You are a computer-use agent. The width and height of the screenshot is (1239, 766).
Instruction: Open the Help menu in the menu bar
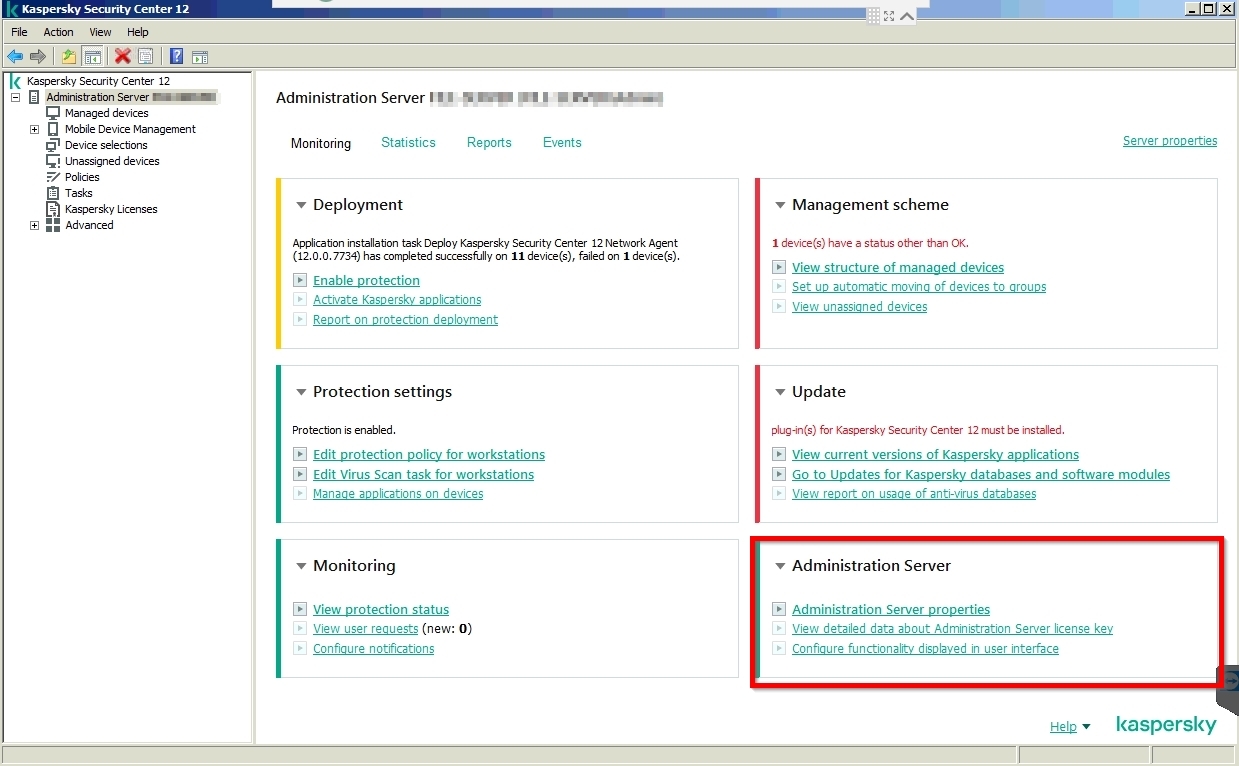coord(138,32)
